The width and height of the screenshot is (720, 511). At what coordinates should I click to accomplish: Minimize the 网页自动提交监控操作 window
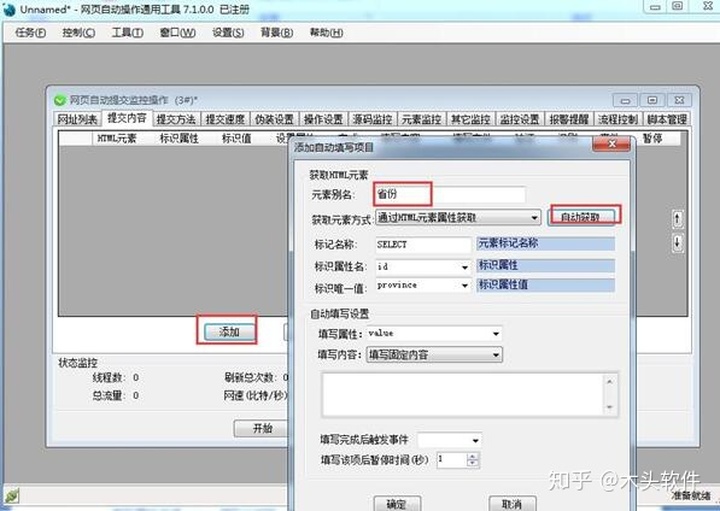[625, 100]
